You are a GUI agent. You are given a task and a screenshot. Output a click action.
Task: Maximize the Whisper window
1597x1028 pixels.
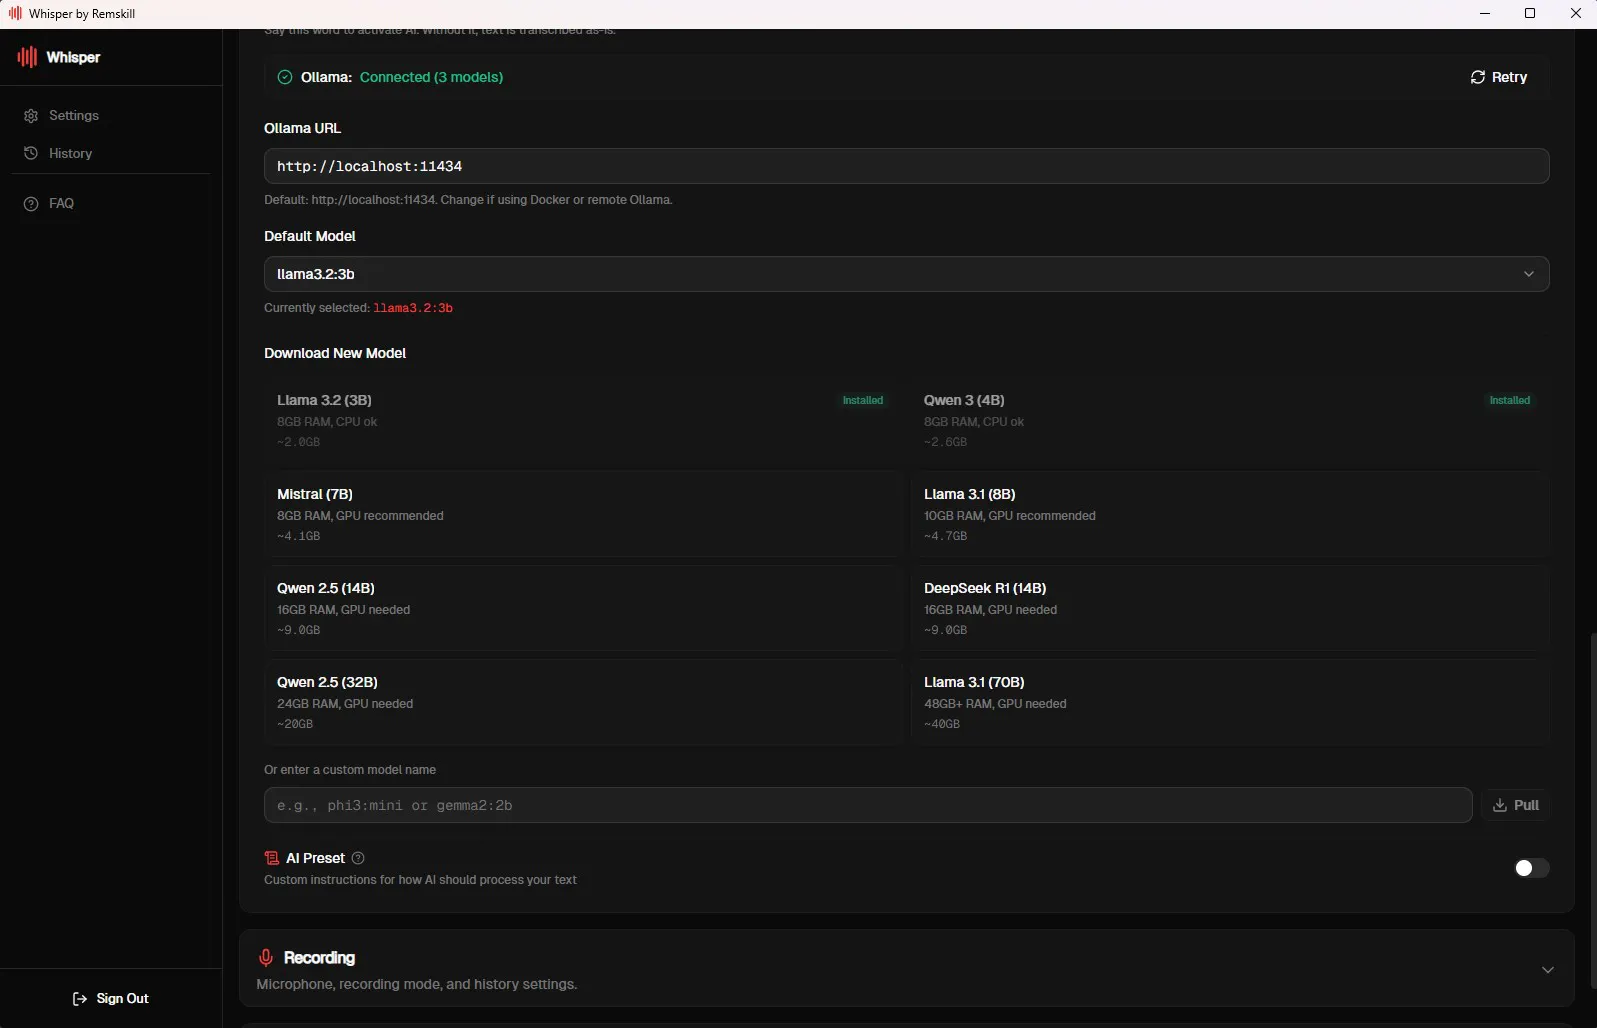click(x=1530, y=13)
